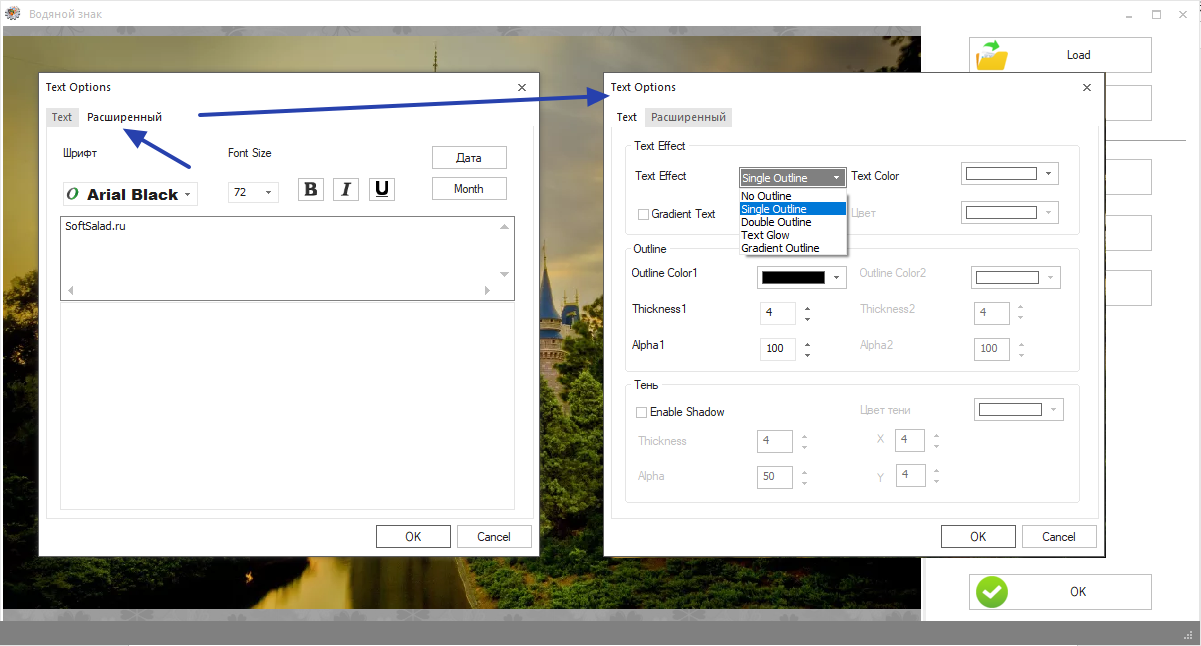
Task: Decrease Alpha1 value with down arrow
Action: point(807,355)
